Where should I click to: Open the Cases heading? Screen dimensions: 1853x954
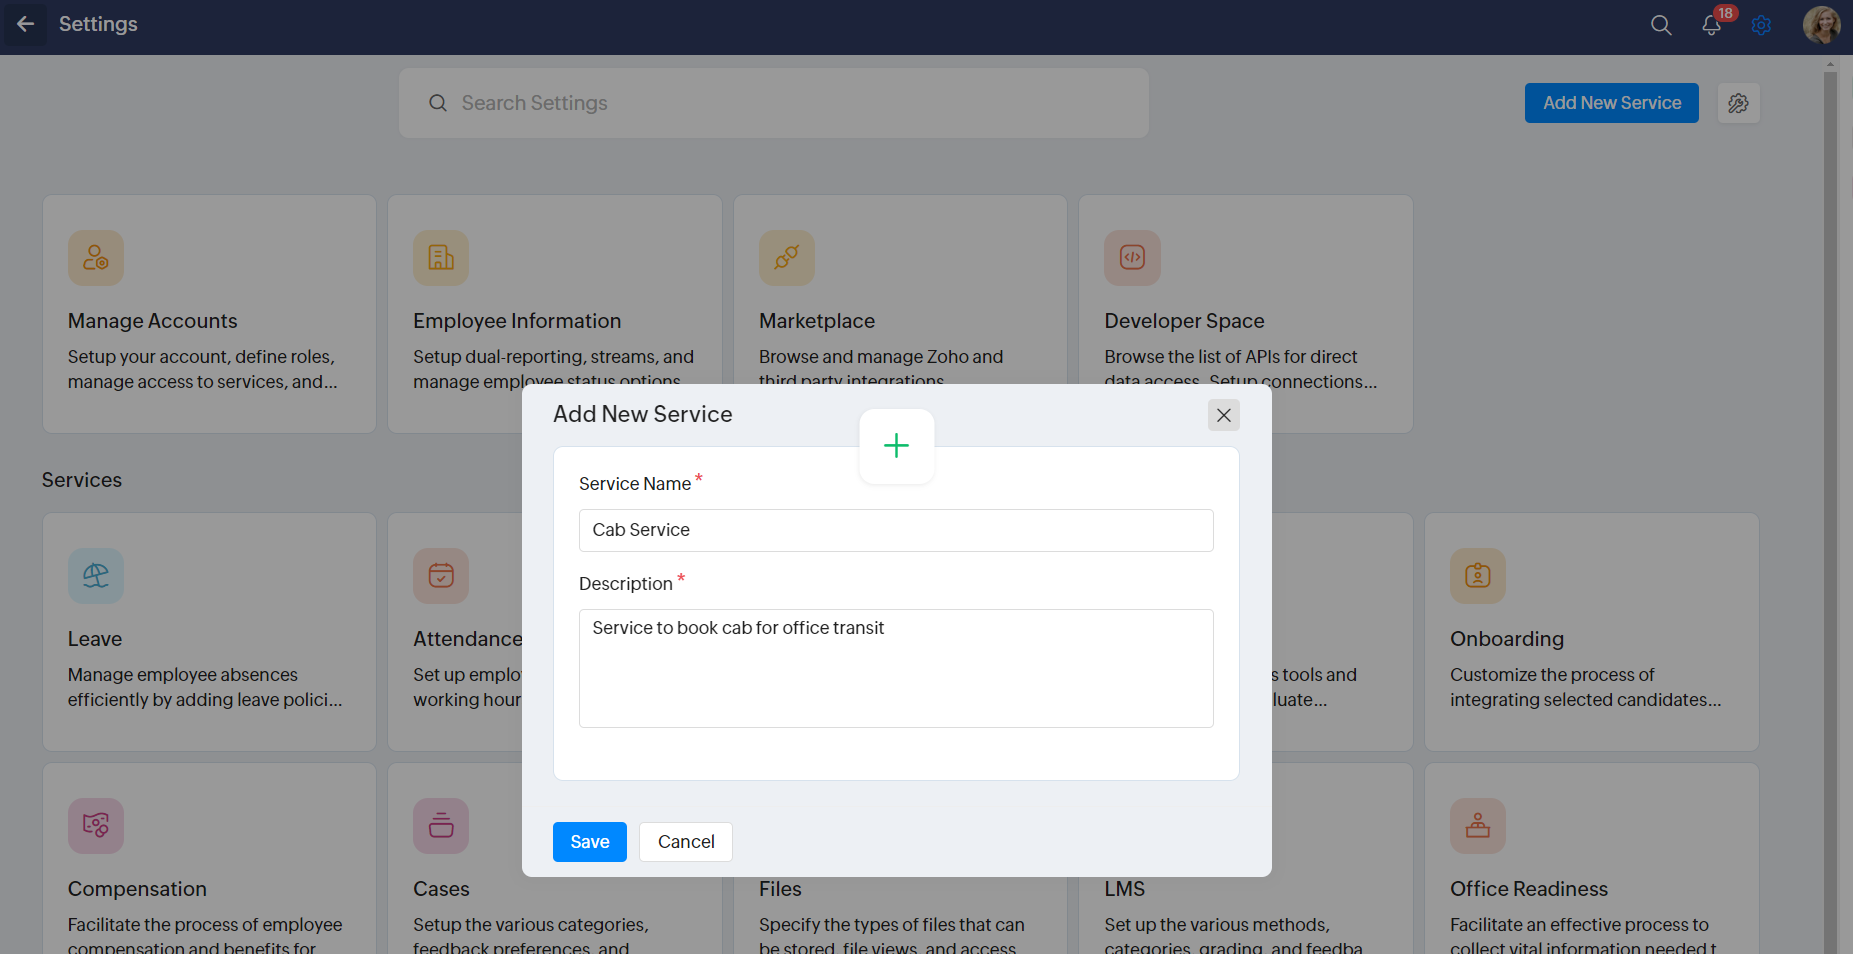pyautogui.click(x=441, y=889)
